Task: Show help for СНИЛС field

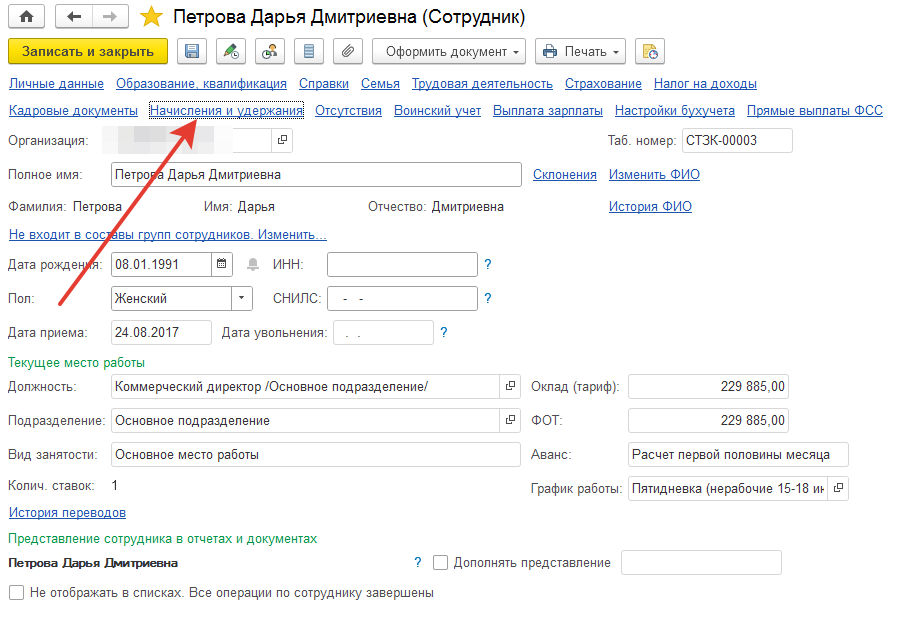Action: 488,298
